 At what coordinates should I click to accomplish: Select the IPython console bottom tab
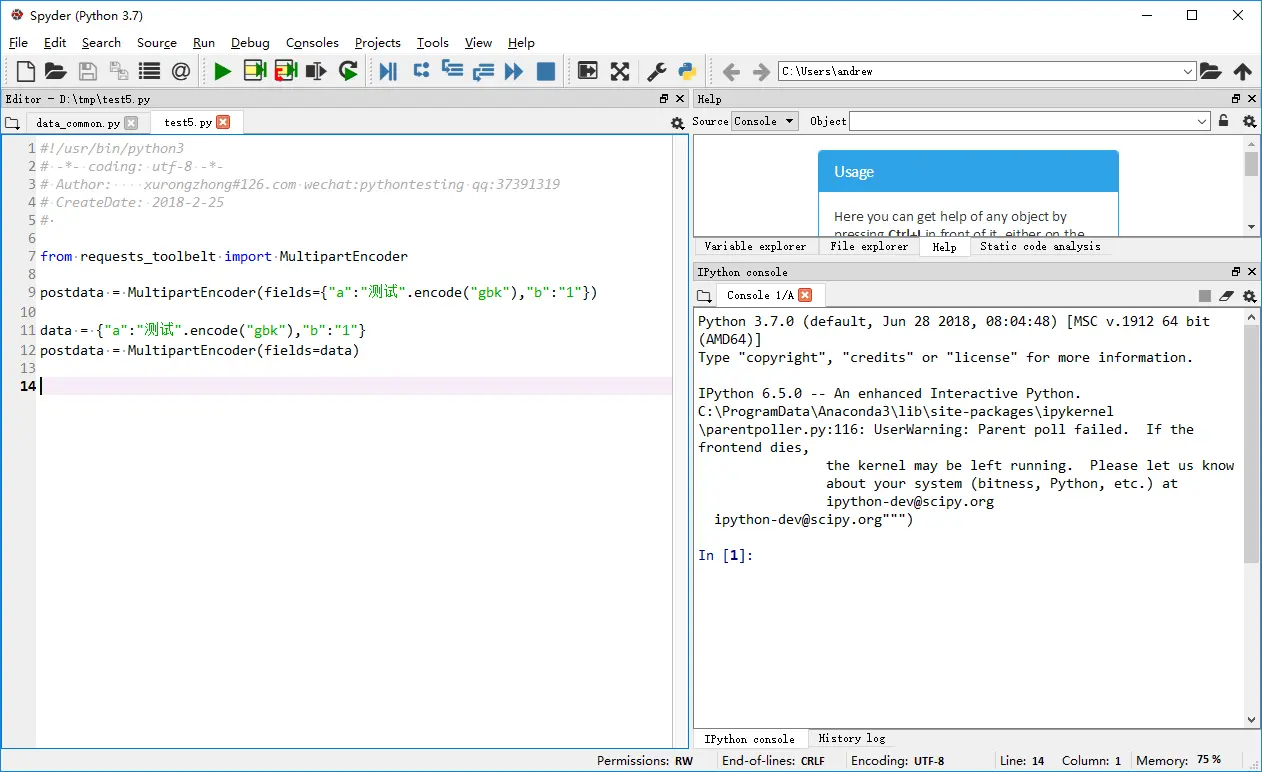749,739
